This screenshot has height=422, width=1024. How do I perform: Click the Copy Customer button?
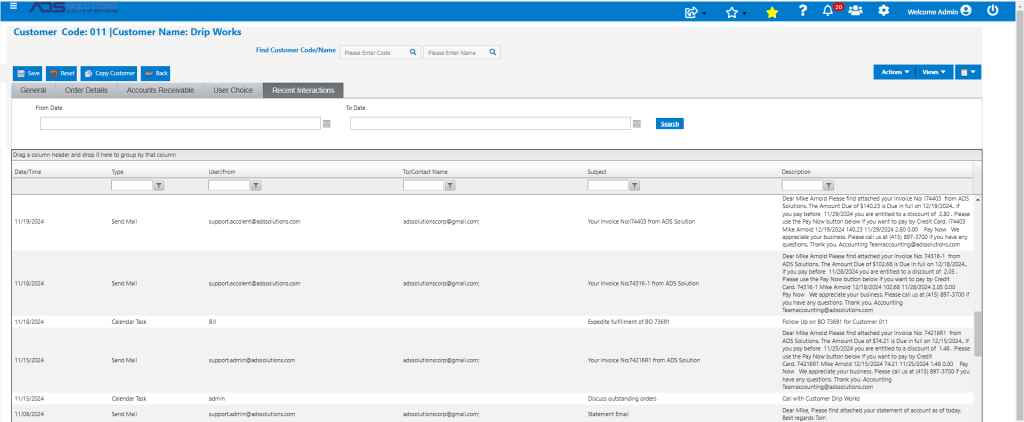(x=109, y=73)
